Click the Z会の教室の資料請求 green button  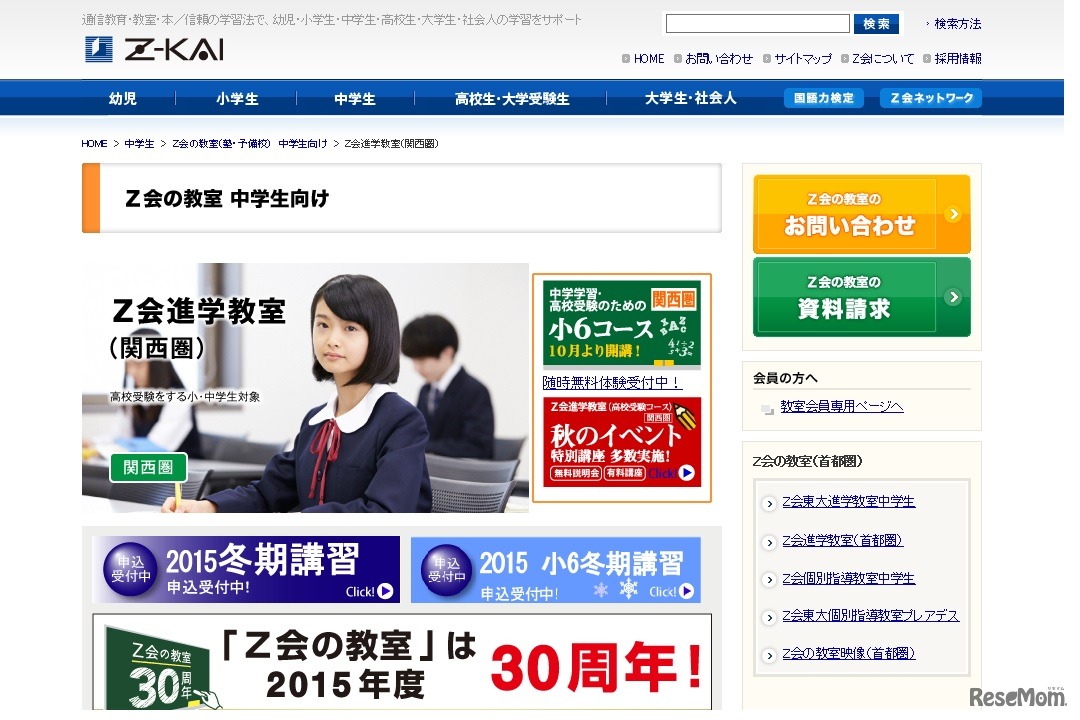[x=862, y=296]
